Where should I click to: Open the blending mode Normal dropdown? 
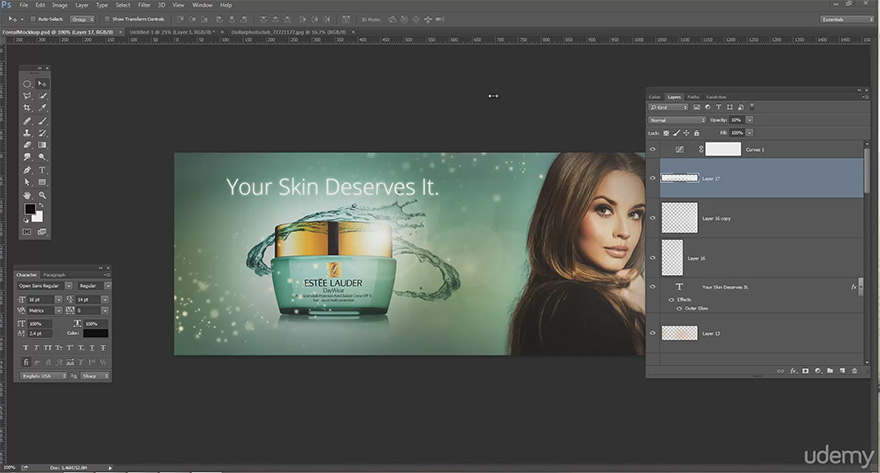pos(677,120)
